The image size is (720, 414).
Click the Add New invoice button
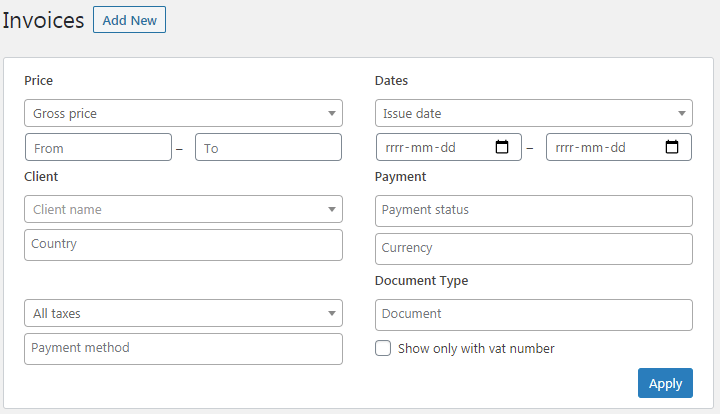(129, 20)
